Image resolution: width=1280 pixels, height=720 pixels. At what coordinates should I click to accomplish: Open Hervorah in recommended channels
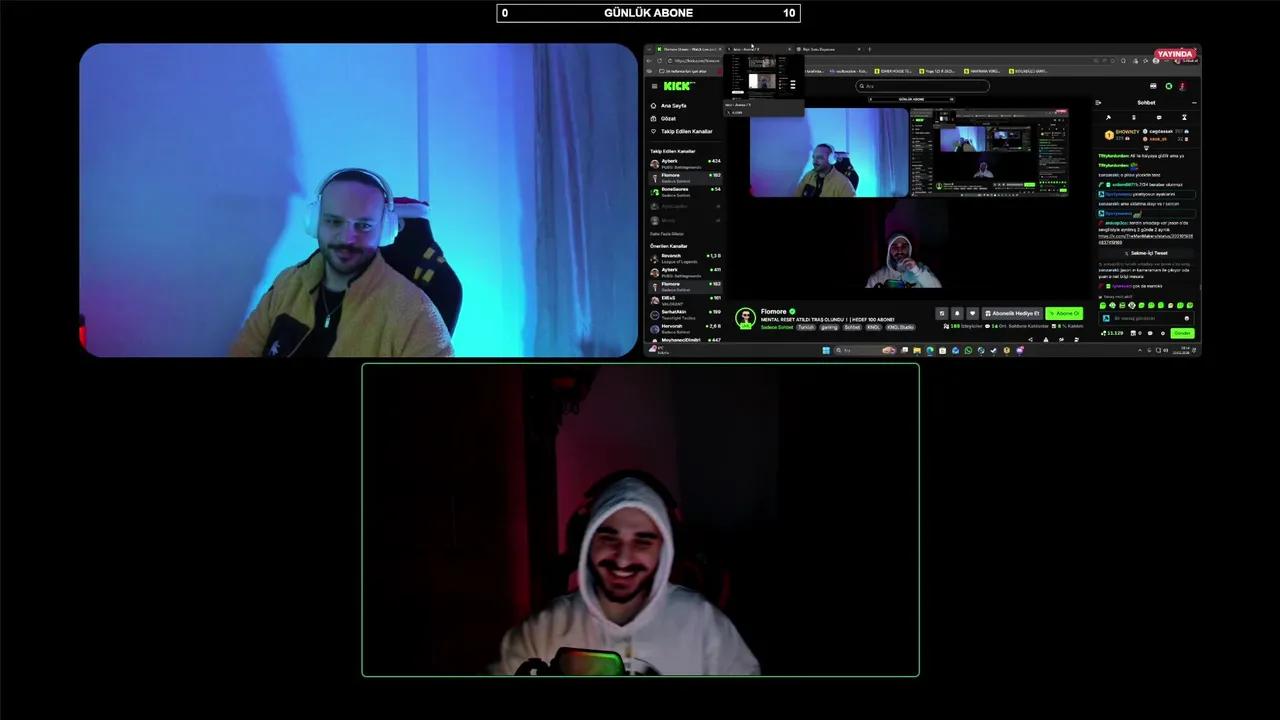pyautogui.click(x=684, y=329)
